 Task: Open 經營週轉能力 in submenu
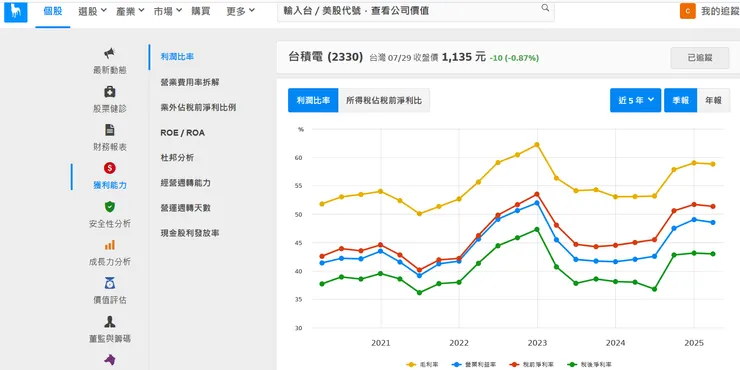185,183
